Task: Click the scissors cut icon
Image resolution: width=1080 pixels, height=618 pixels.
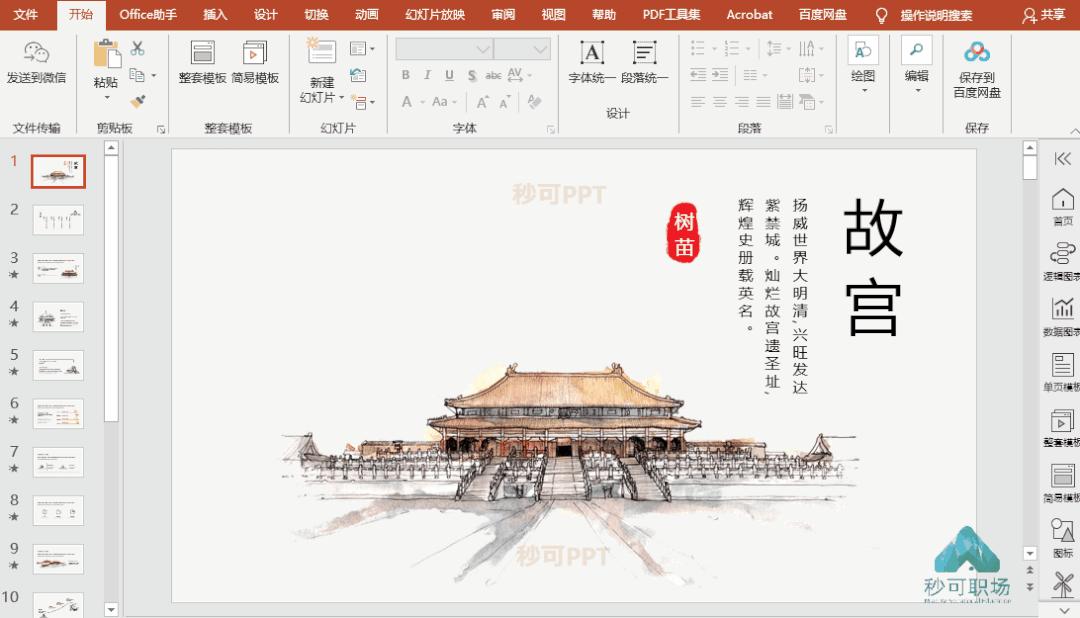Action: click(x=138, y=48)
